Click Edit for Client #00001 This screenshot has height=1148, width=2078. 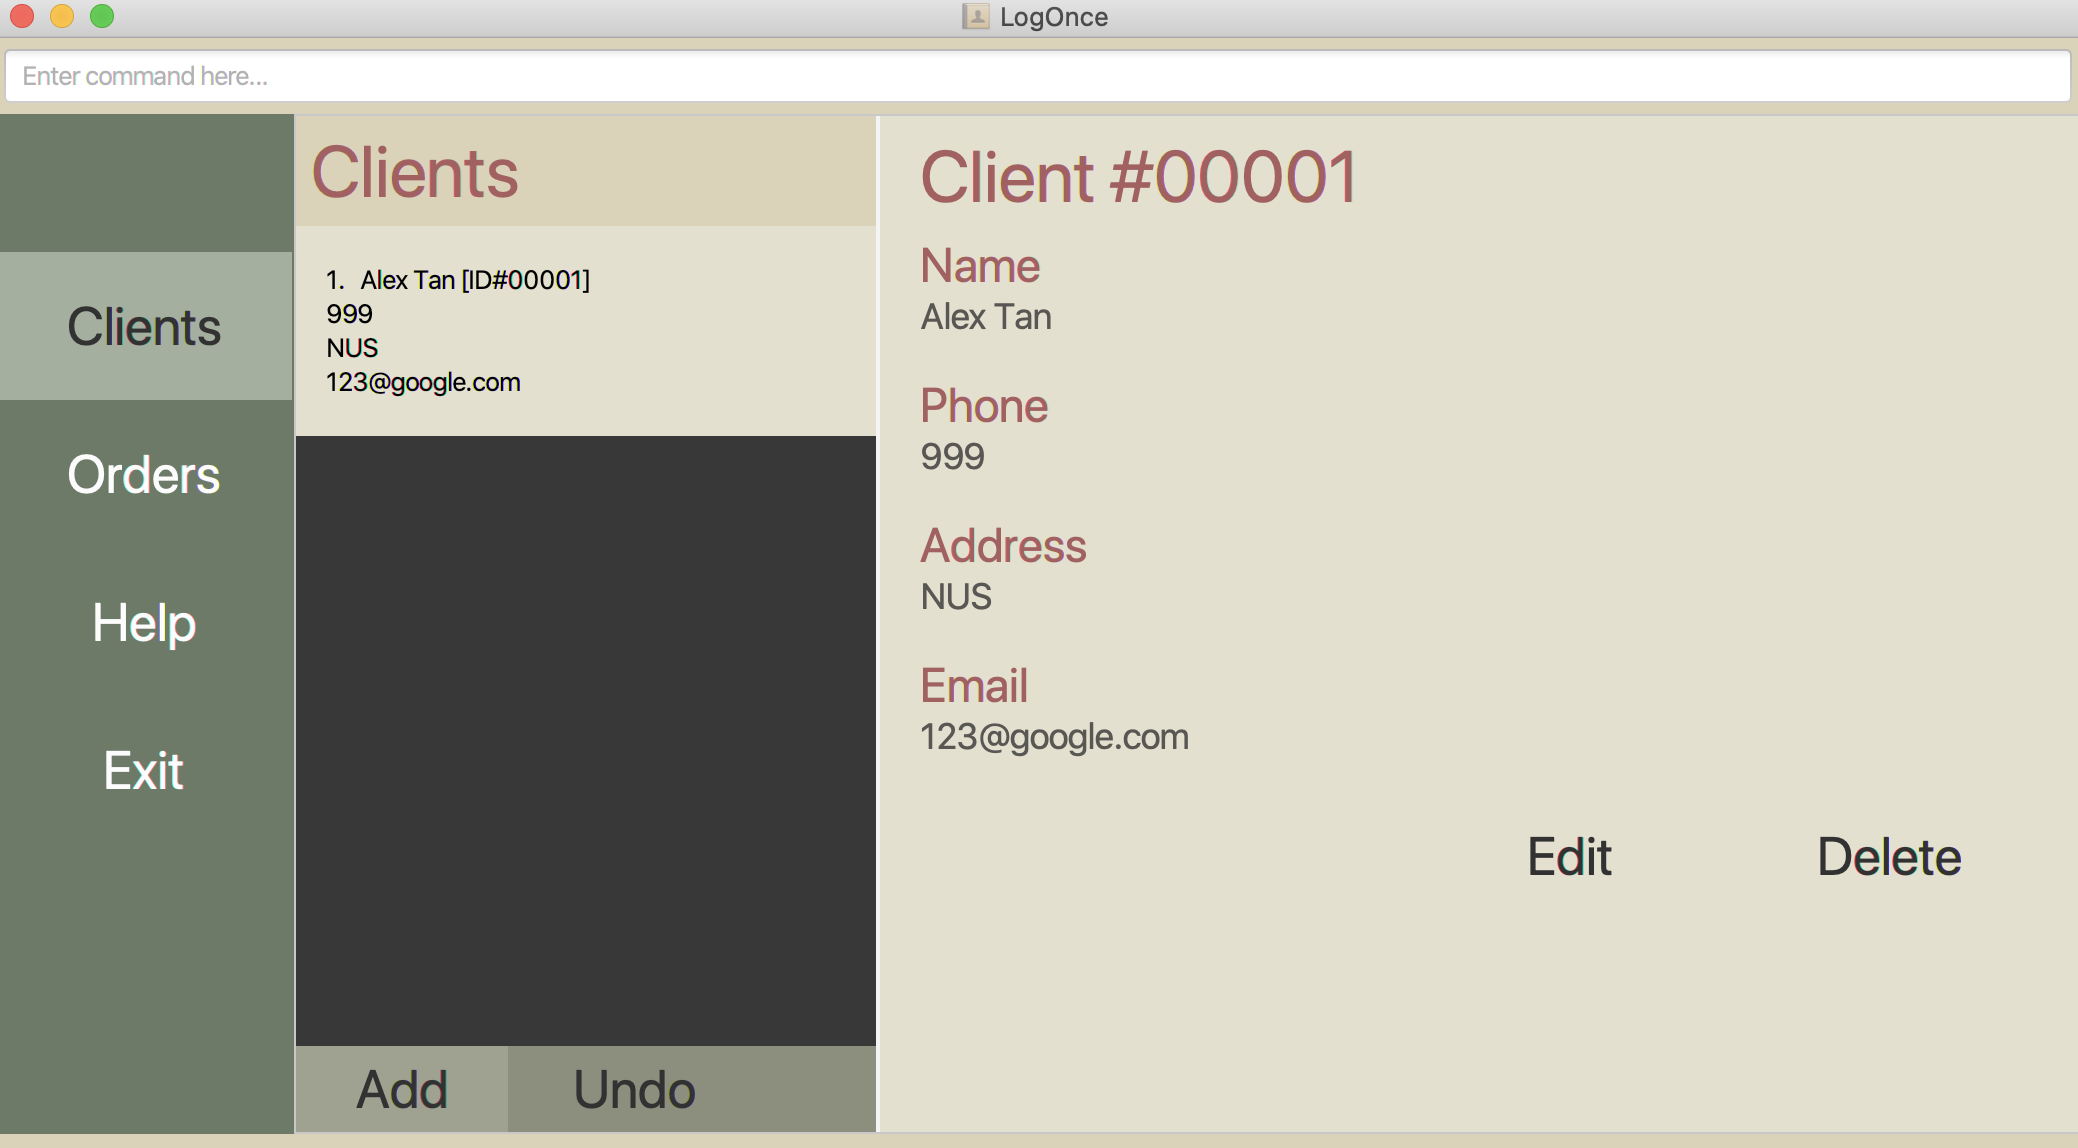1569,857
